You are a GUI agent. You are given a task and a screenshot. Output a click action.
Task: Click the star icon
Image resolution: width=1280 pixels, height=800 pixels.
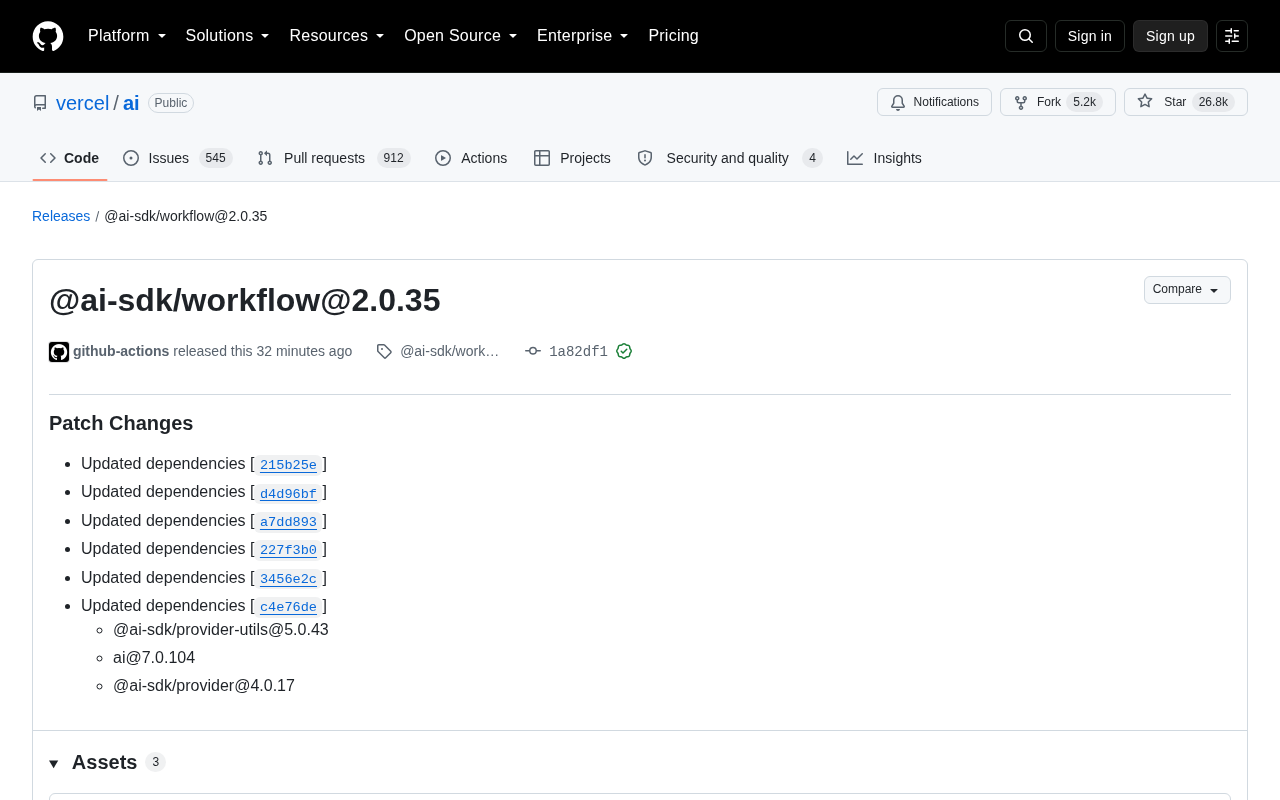coord(1145,101)
